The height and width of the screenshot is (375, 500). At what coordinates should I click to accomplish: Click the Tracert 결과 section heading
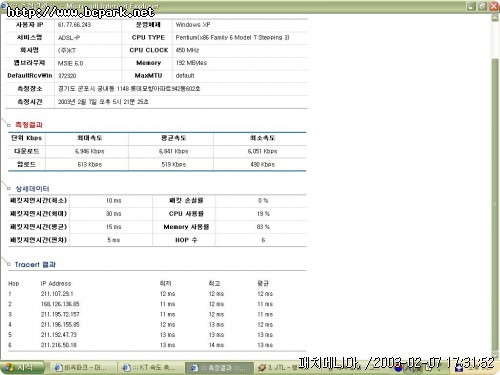click(35, 265)
